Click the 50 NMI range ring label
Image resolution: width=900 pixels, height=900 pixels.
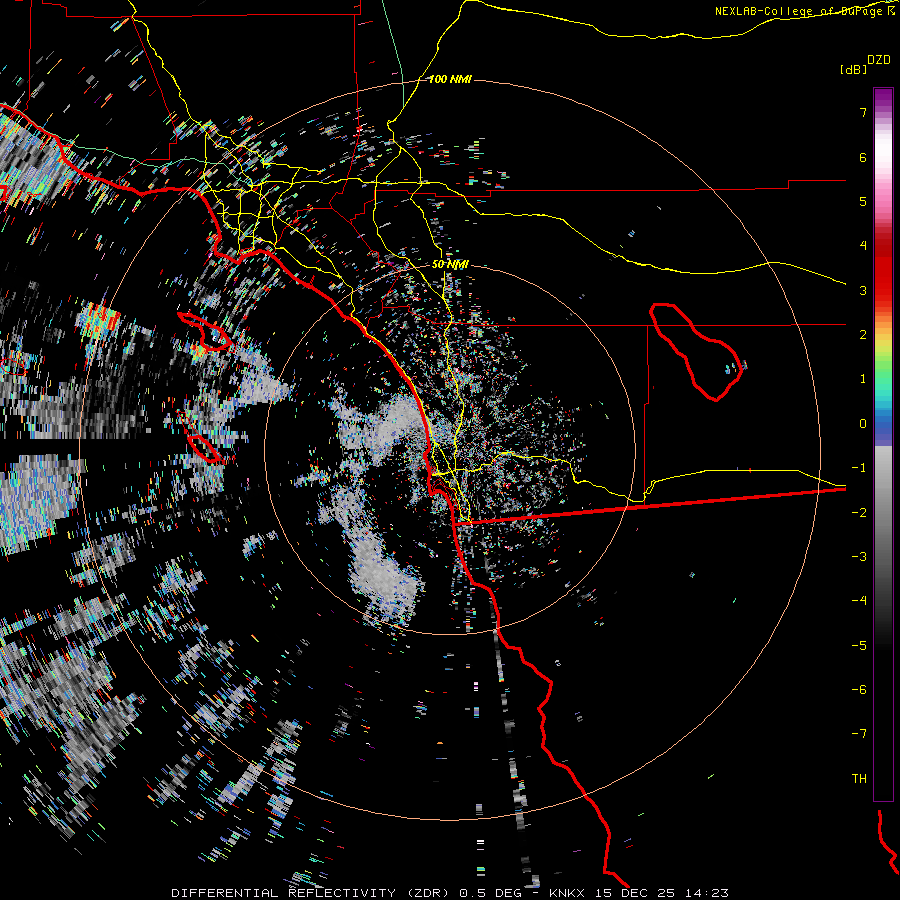[450, 265]
